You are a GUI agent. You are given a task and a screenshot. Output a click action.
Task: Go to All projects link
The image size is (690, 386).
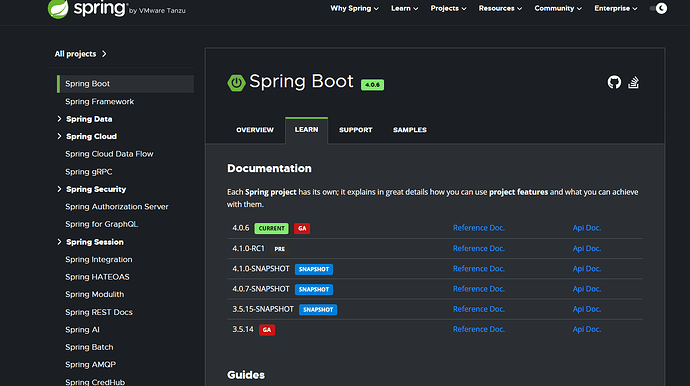pyautogui.click(x=81, y=54)
